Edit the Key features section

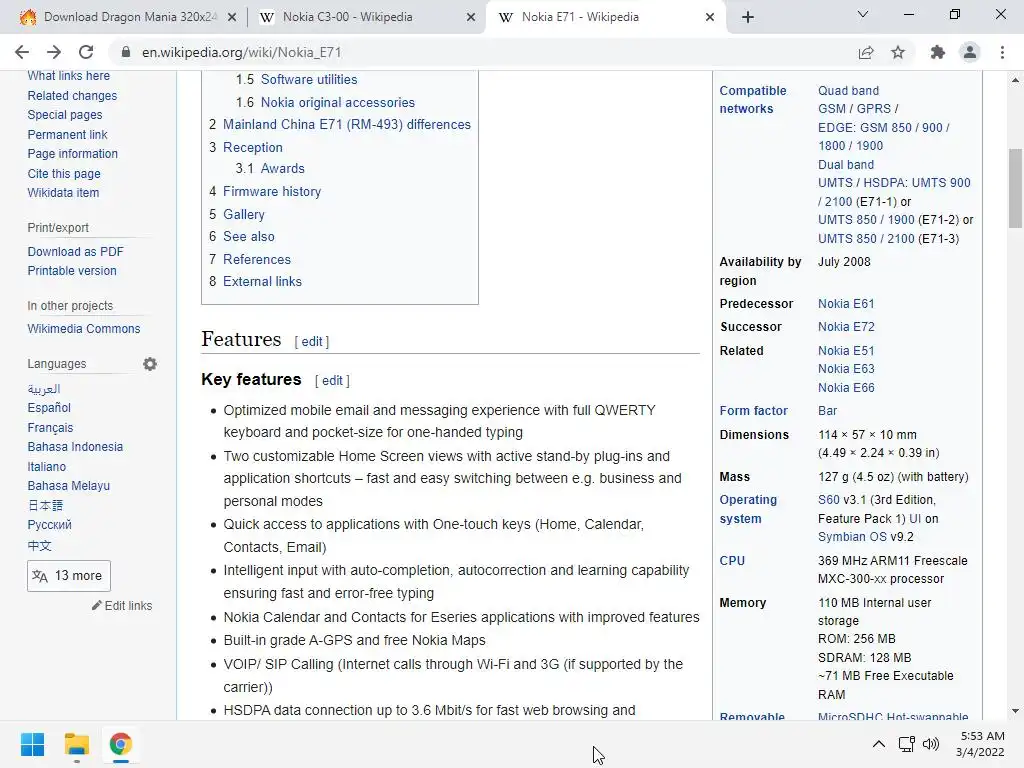click(x=332, y=381)
